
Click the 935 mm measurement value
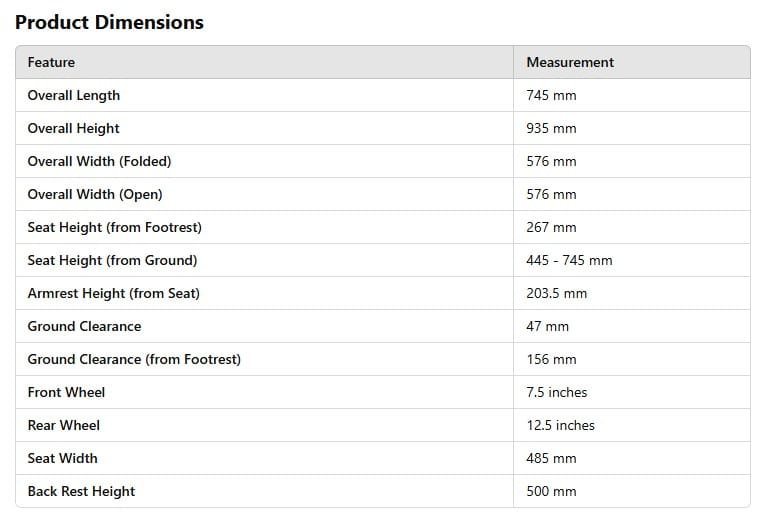[x=551, y=128]
